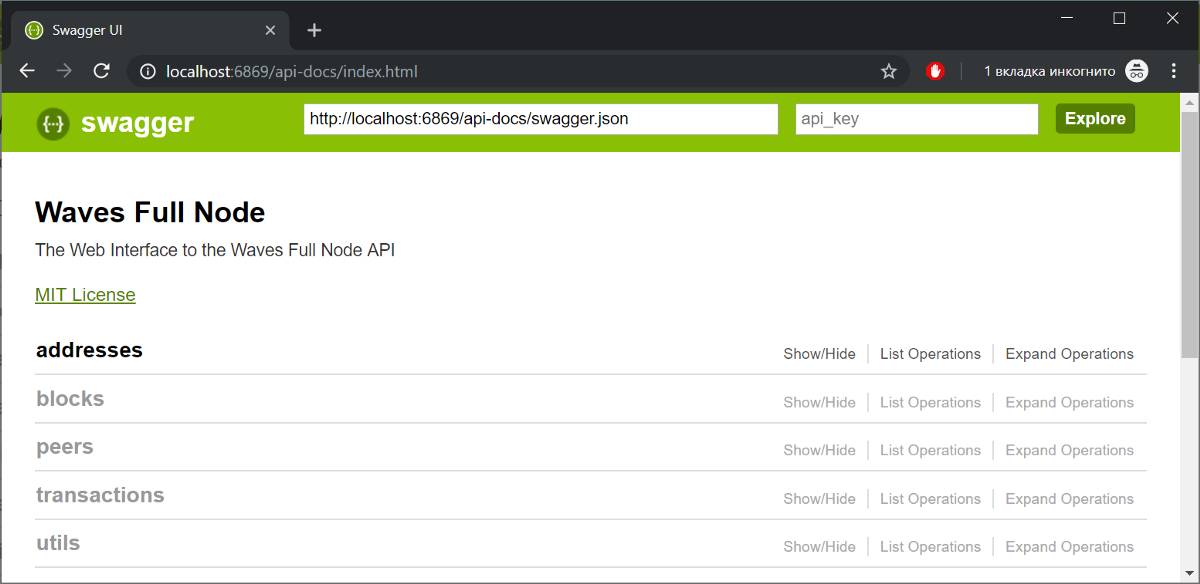The height and width of the screenshot is (584, 1200).
Task: View site information icon in address bar
Action: click(148, 71)
